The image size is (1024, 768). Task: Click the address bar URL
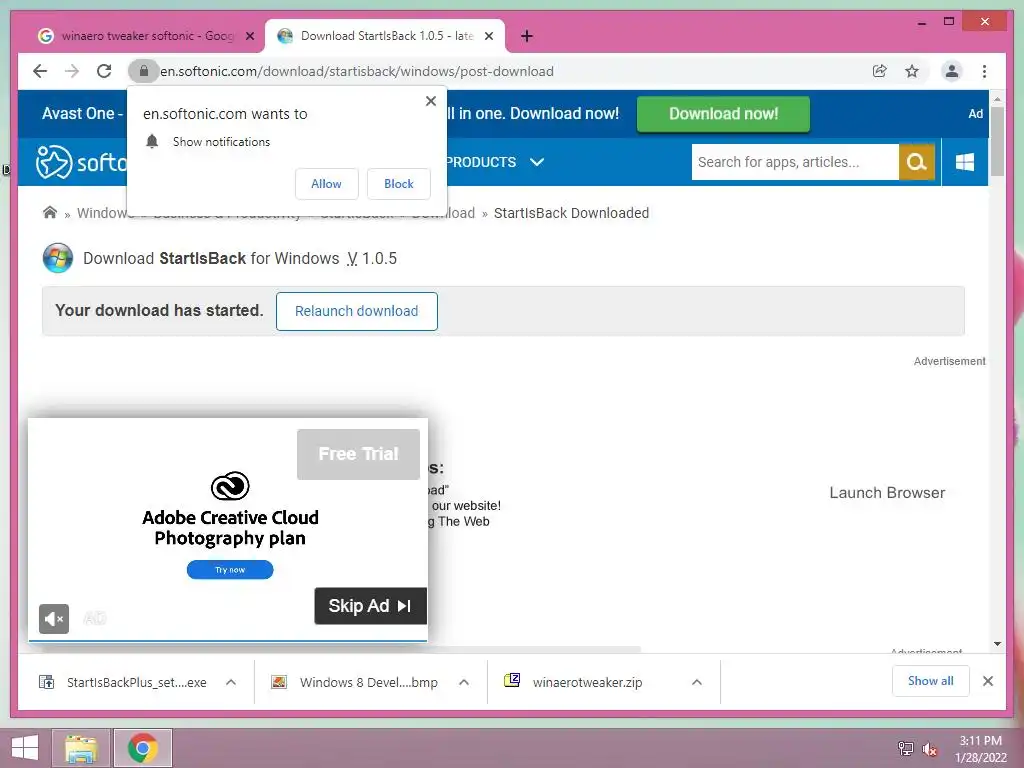click(x=357, y=71)
